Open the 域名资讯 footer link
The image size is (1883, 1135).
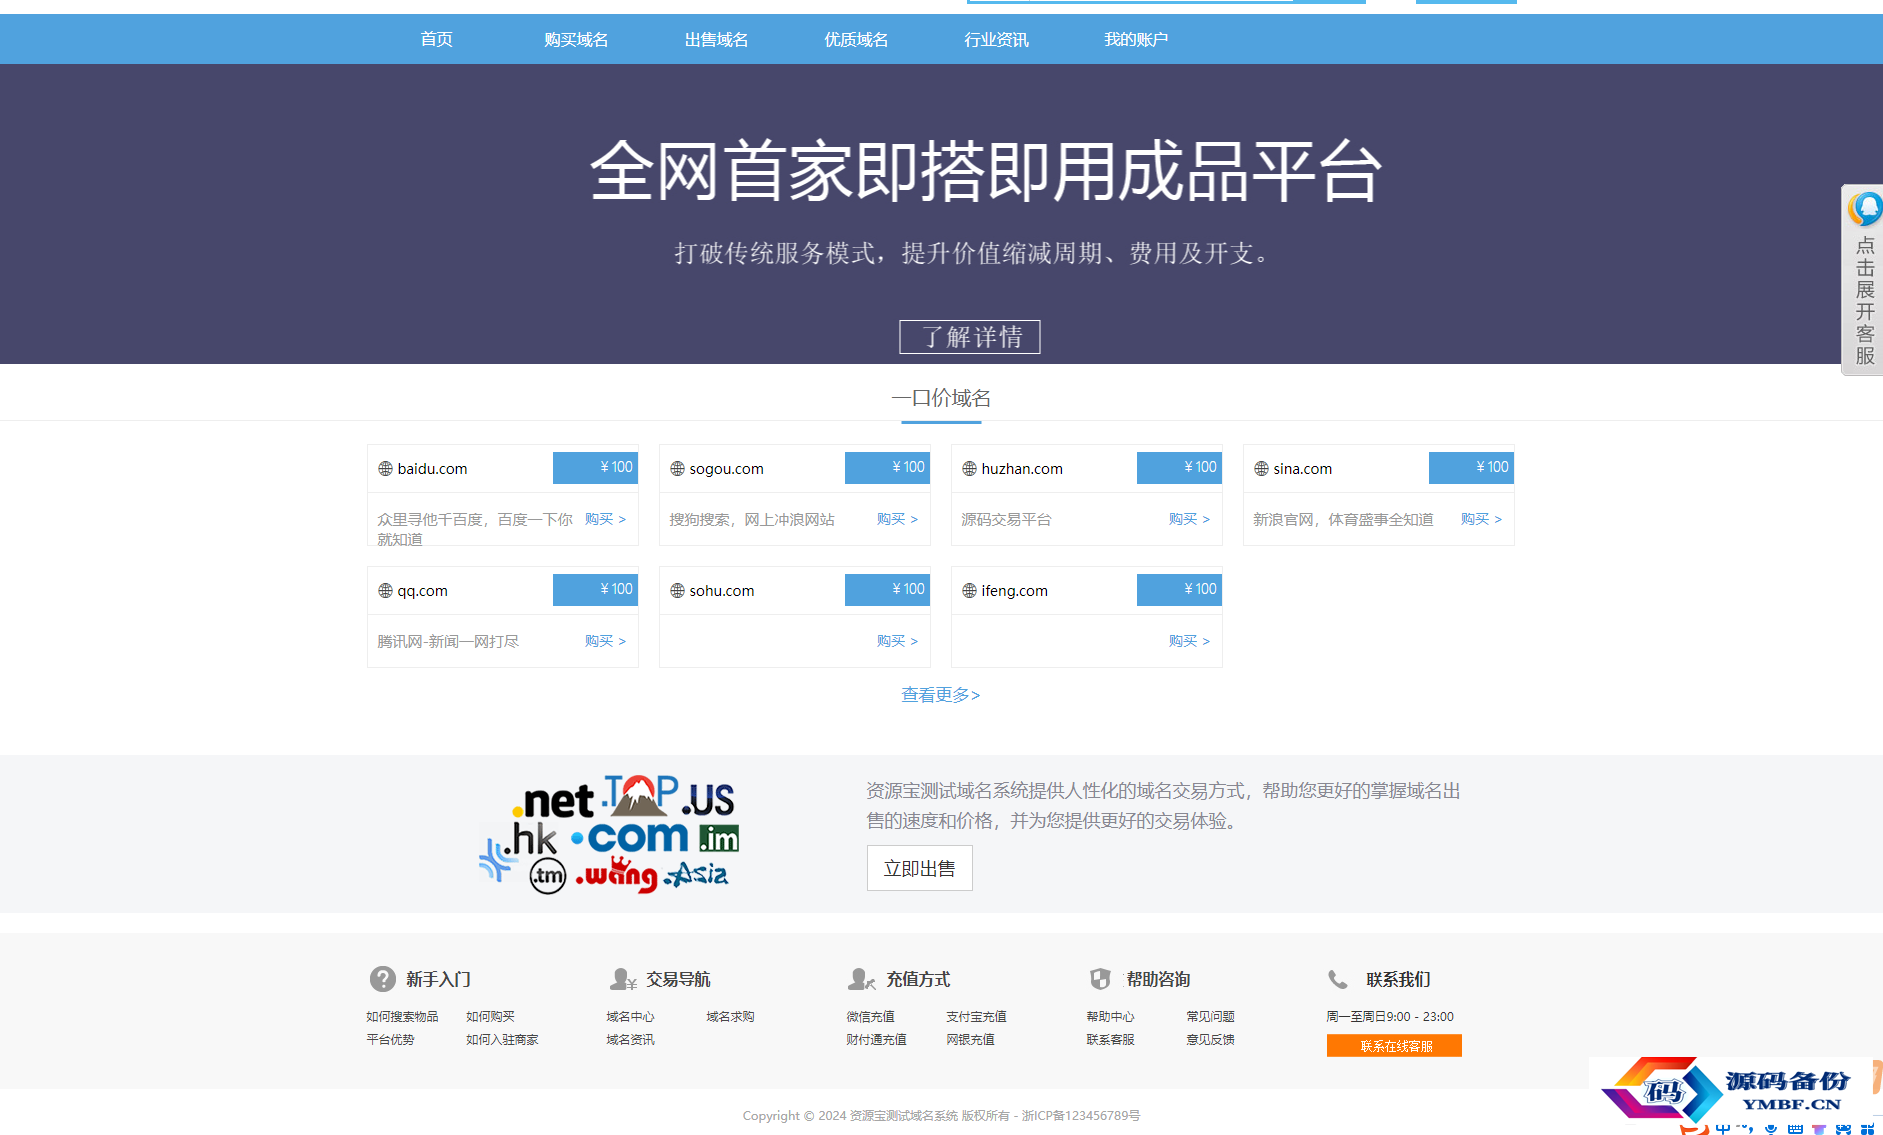[630, 1039]
